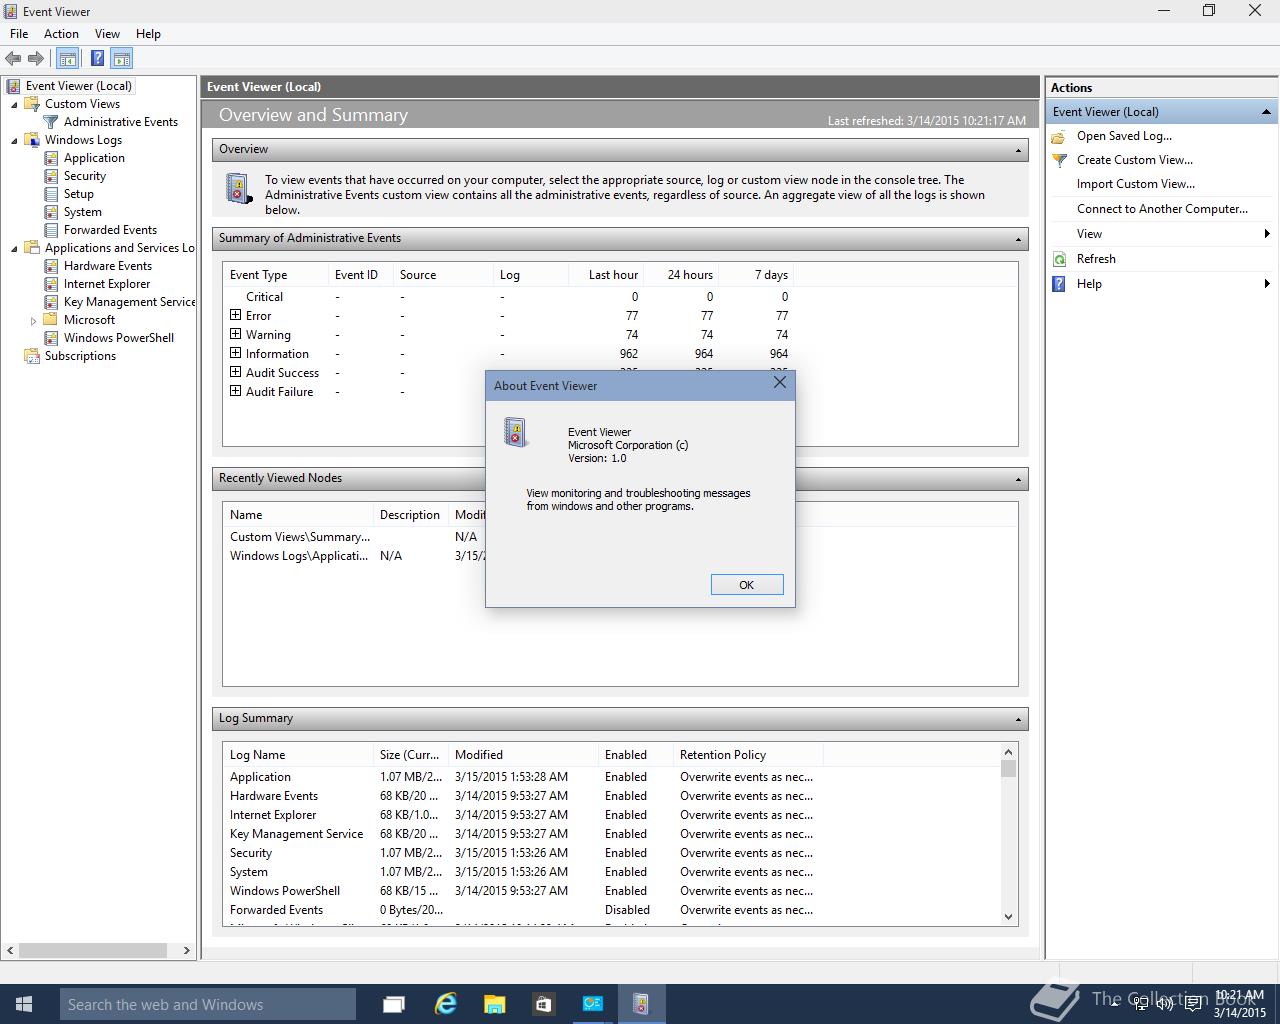This screenshot has width=1280, height=1024.
Task: Click the Open Saved Log folder icon
Action: point(1060,136)
